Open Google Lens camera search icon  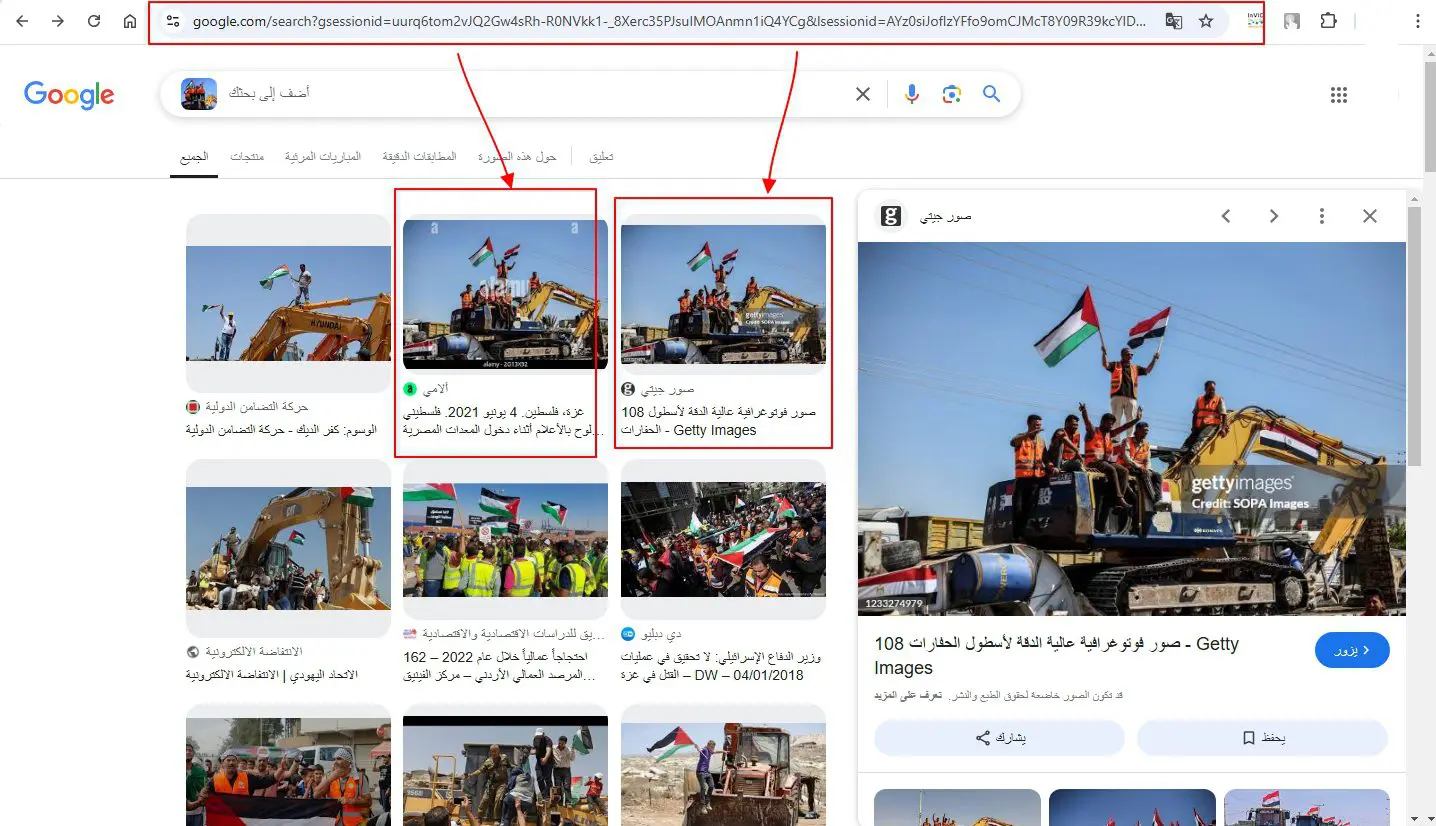pos(951,94)
